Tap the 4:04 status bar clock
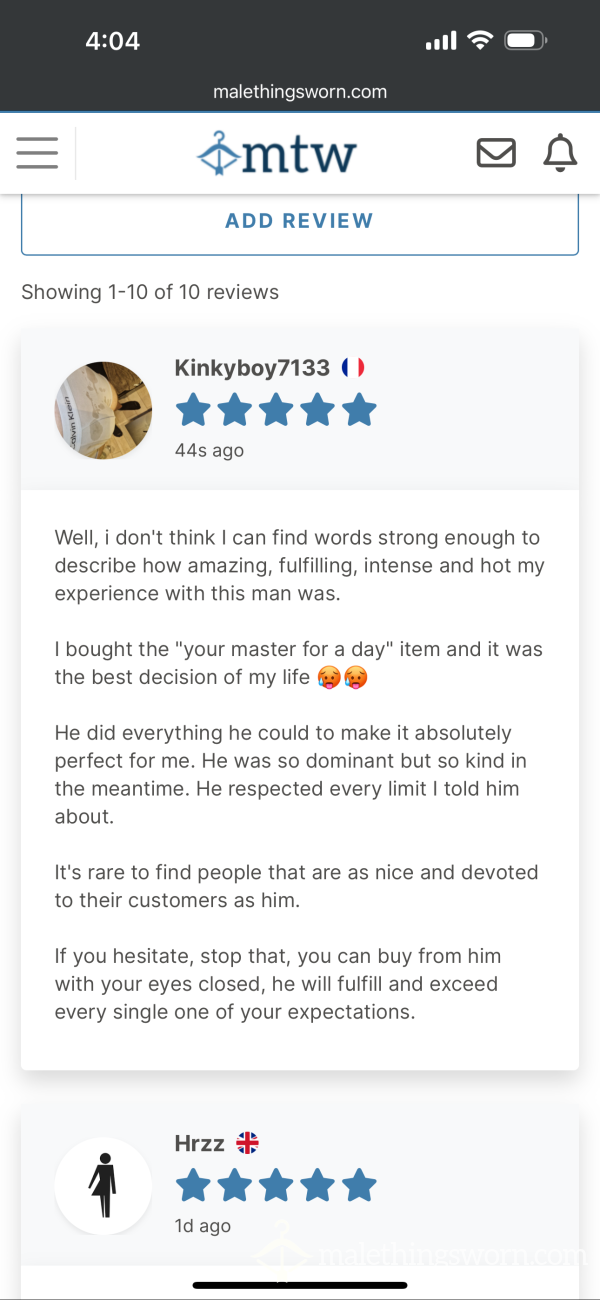Screen dimensions: 600x1300 pyautogui.click(x=112, y=41)
